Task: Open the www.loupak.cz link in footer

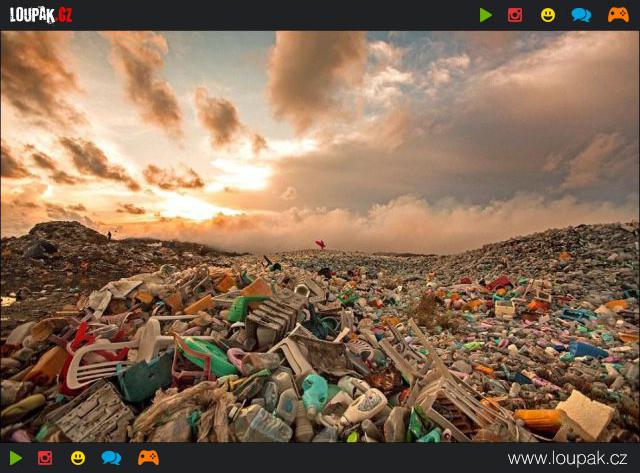Action: (568, 458)
